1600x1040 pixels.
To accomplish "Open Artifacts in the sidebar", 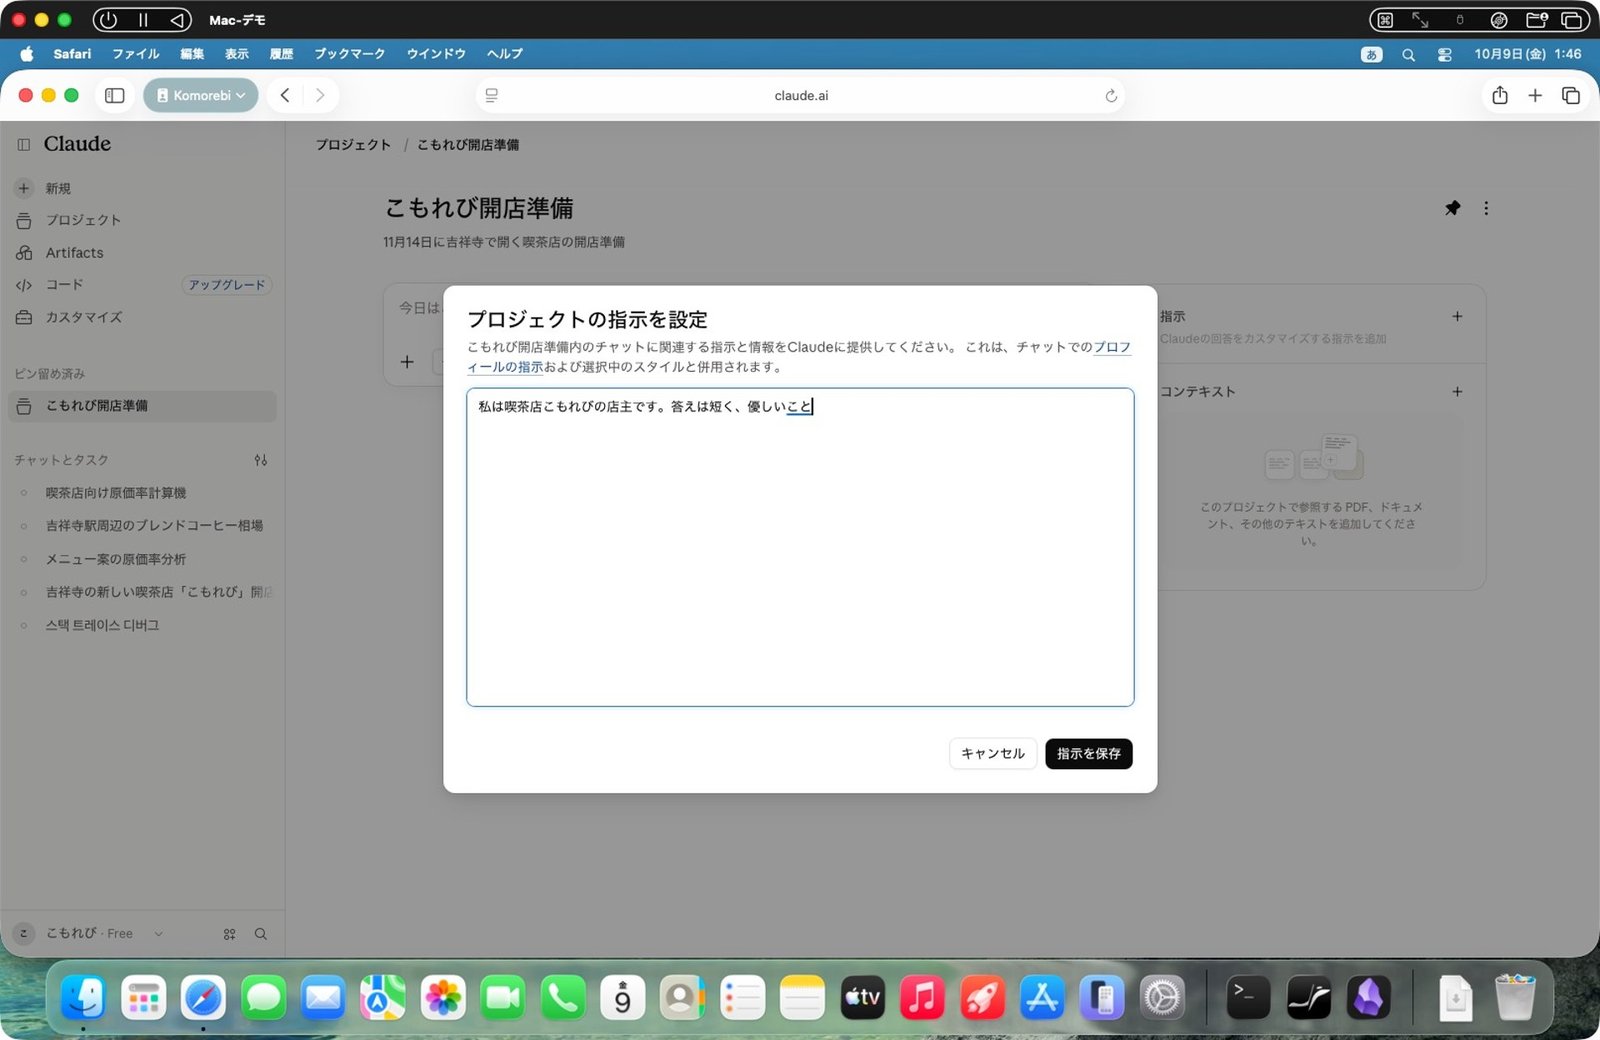I will click(x=74, y=253).
